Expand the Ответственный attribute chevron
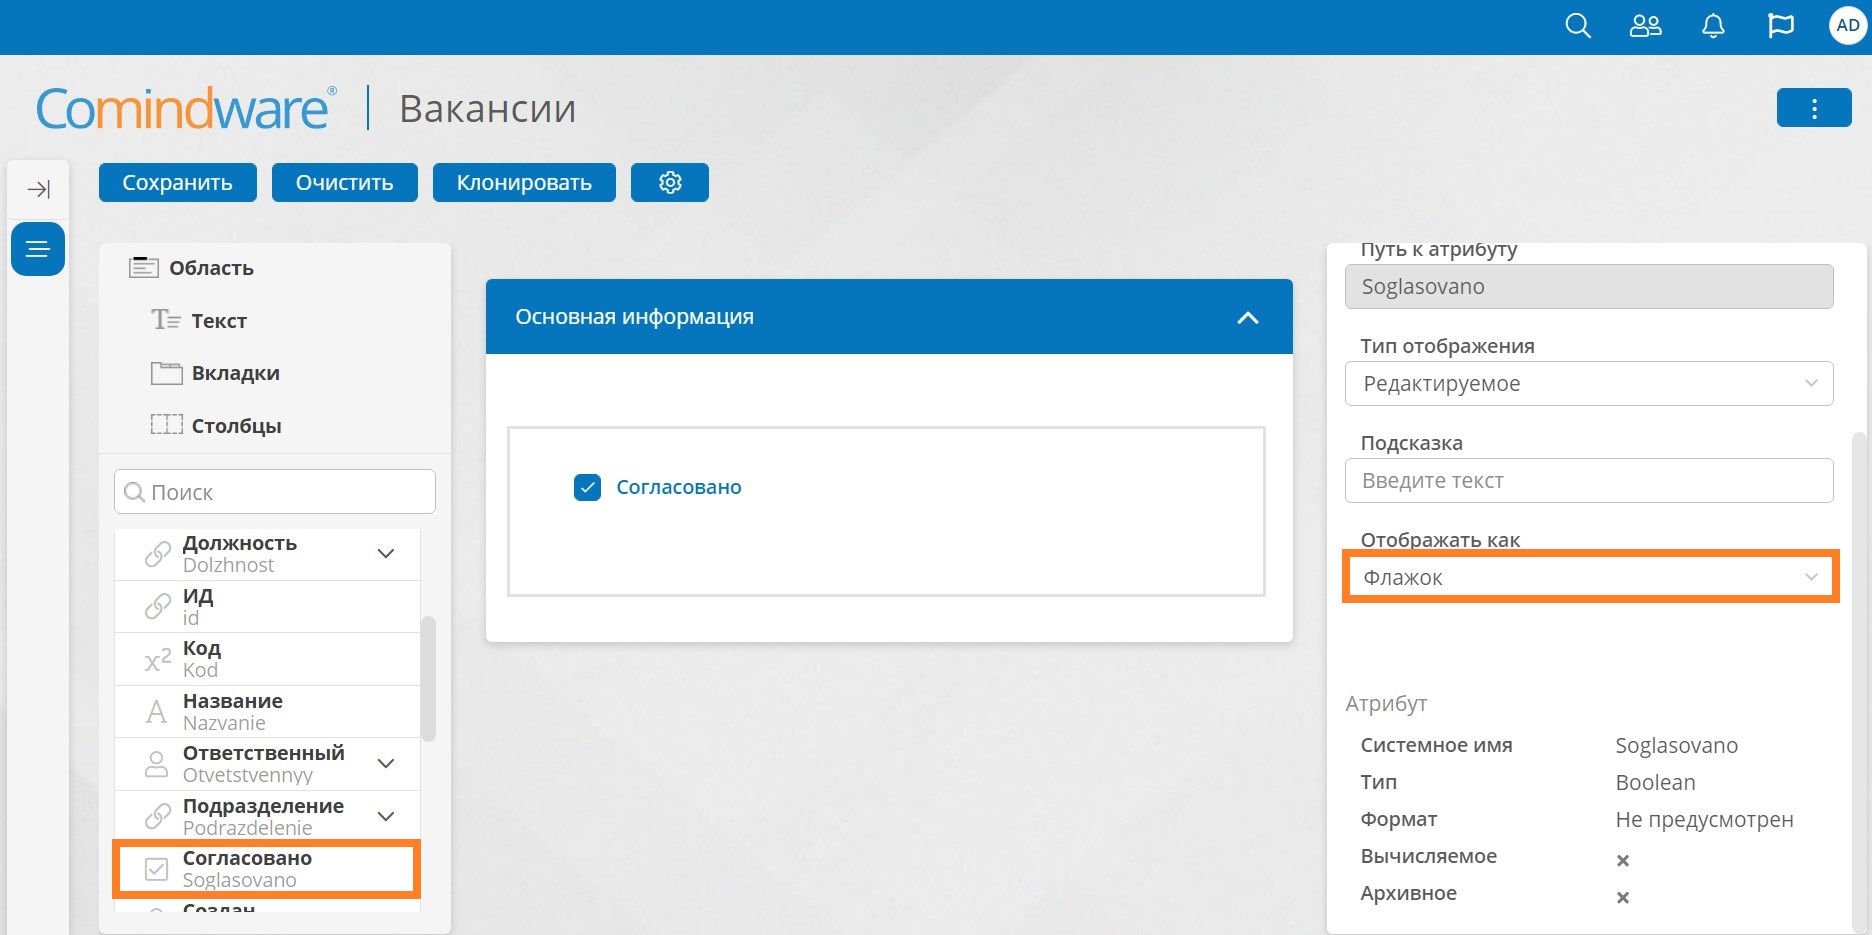The image size is (1872, 935). coord(386,763)
